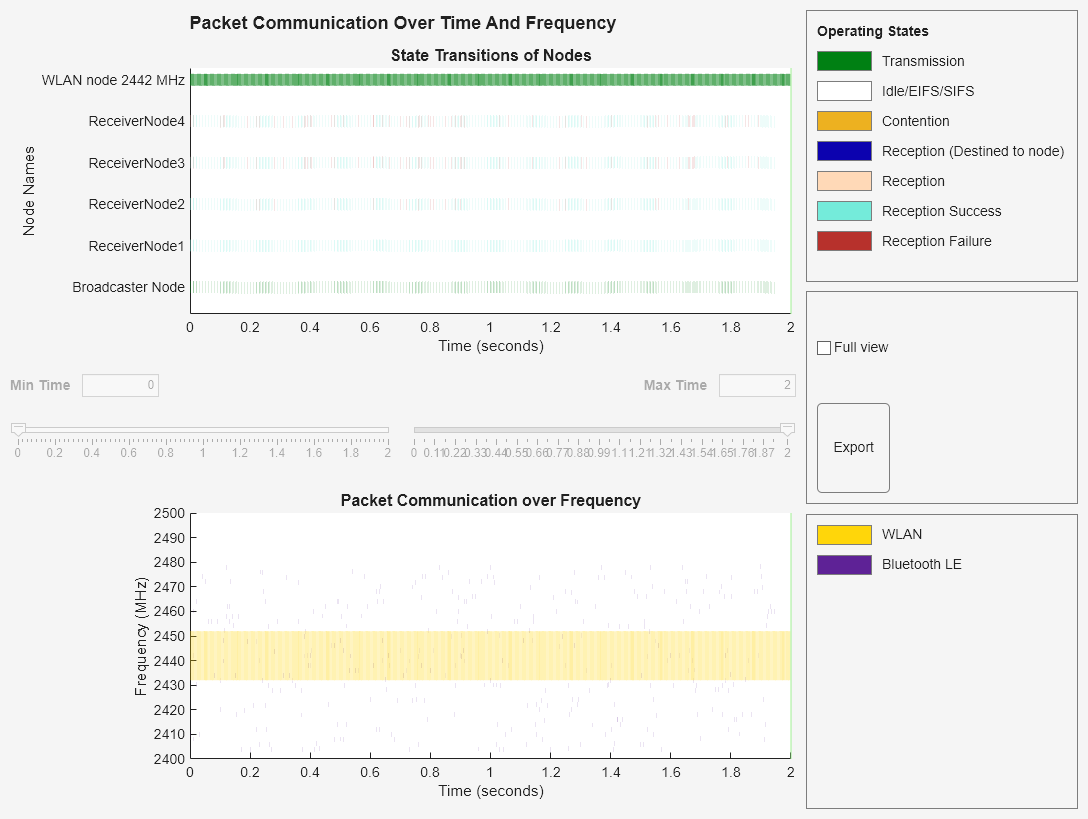Click the Max Time input field
1088x819 pixels.
click(757, 385)
